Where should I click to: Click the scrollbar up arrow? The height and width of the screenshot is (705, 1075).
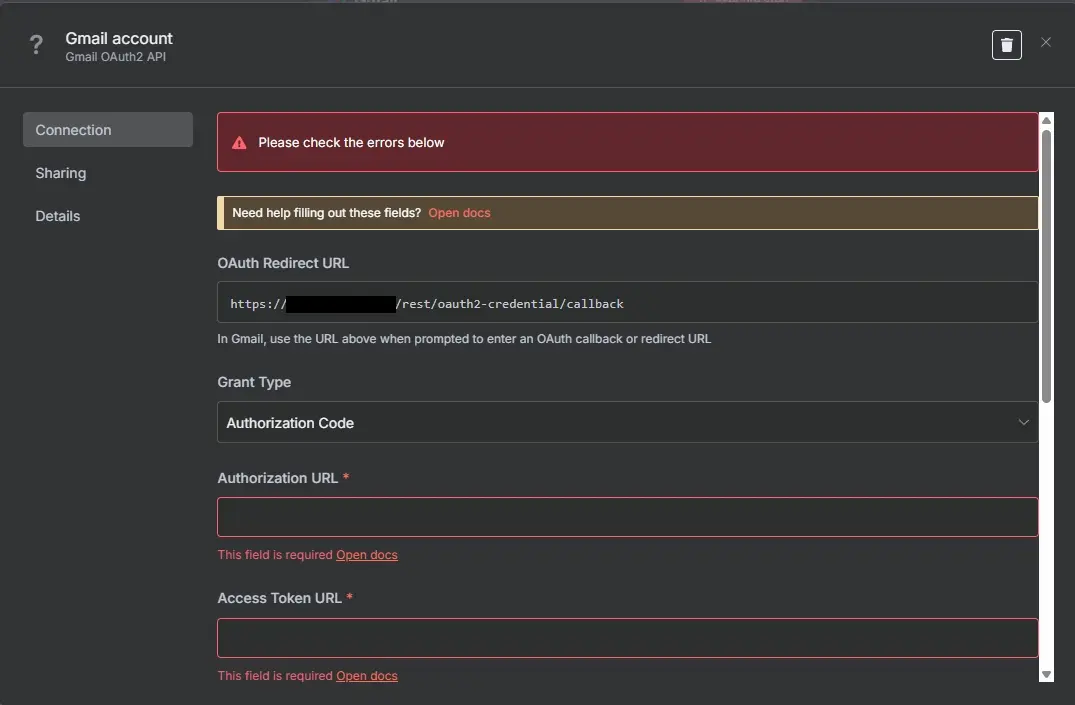pos(1047,120)
